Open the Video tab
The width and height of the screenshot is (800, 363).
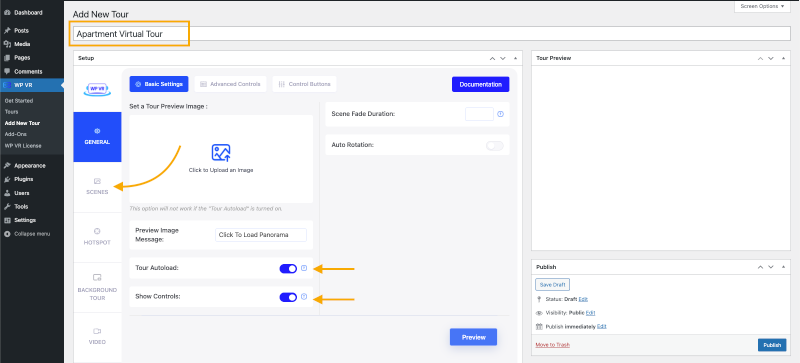pos(97,336)
